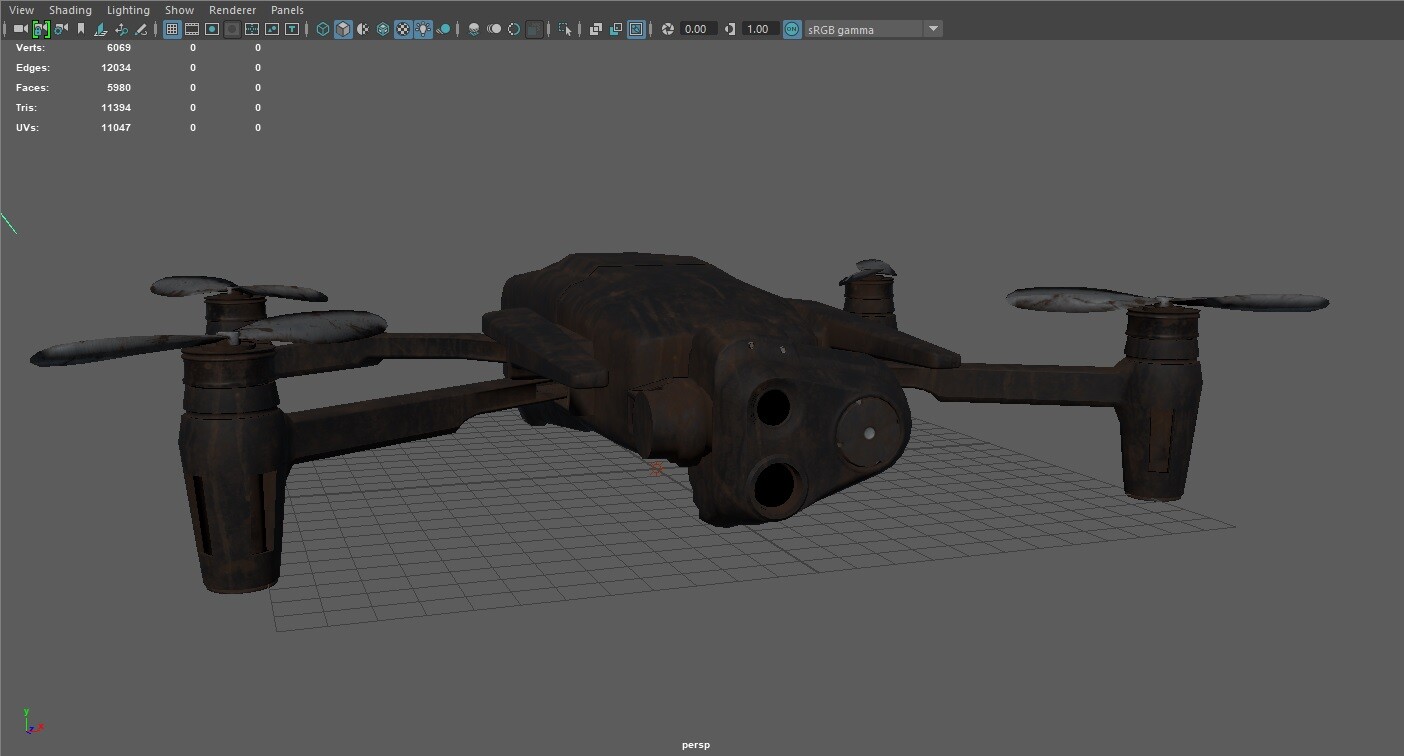The width and height of the screenshot is (1404, 756).
Task: Click the Edges count 12034
Action: point(116,67)
